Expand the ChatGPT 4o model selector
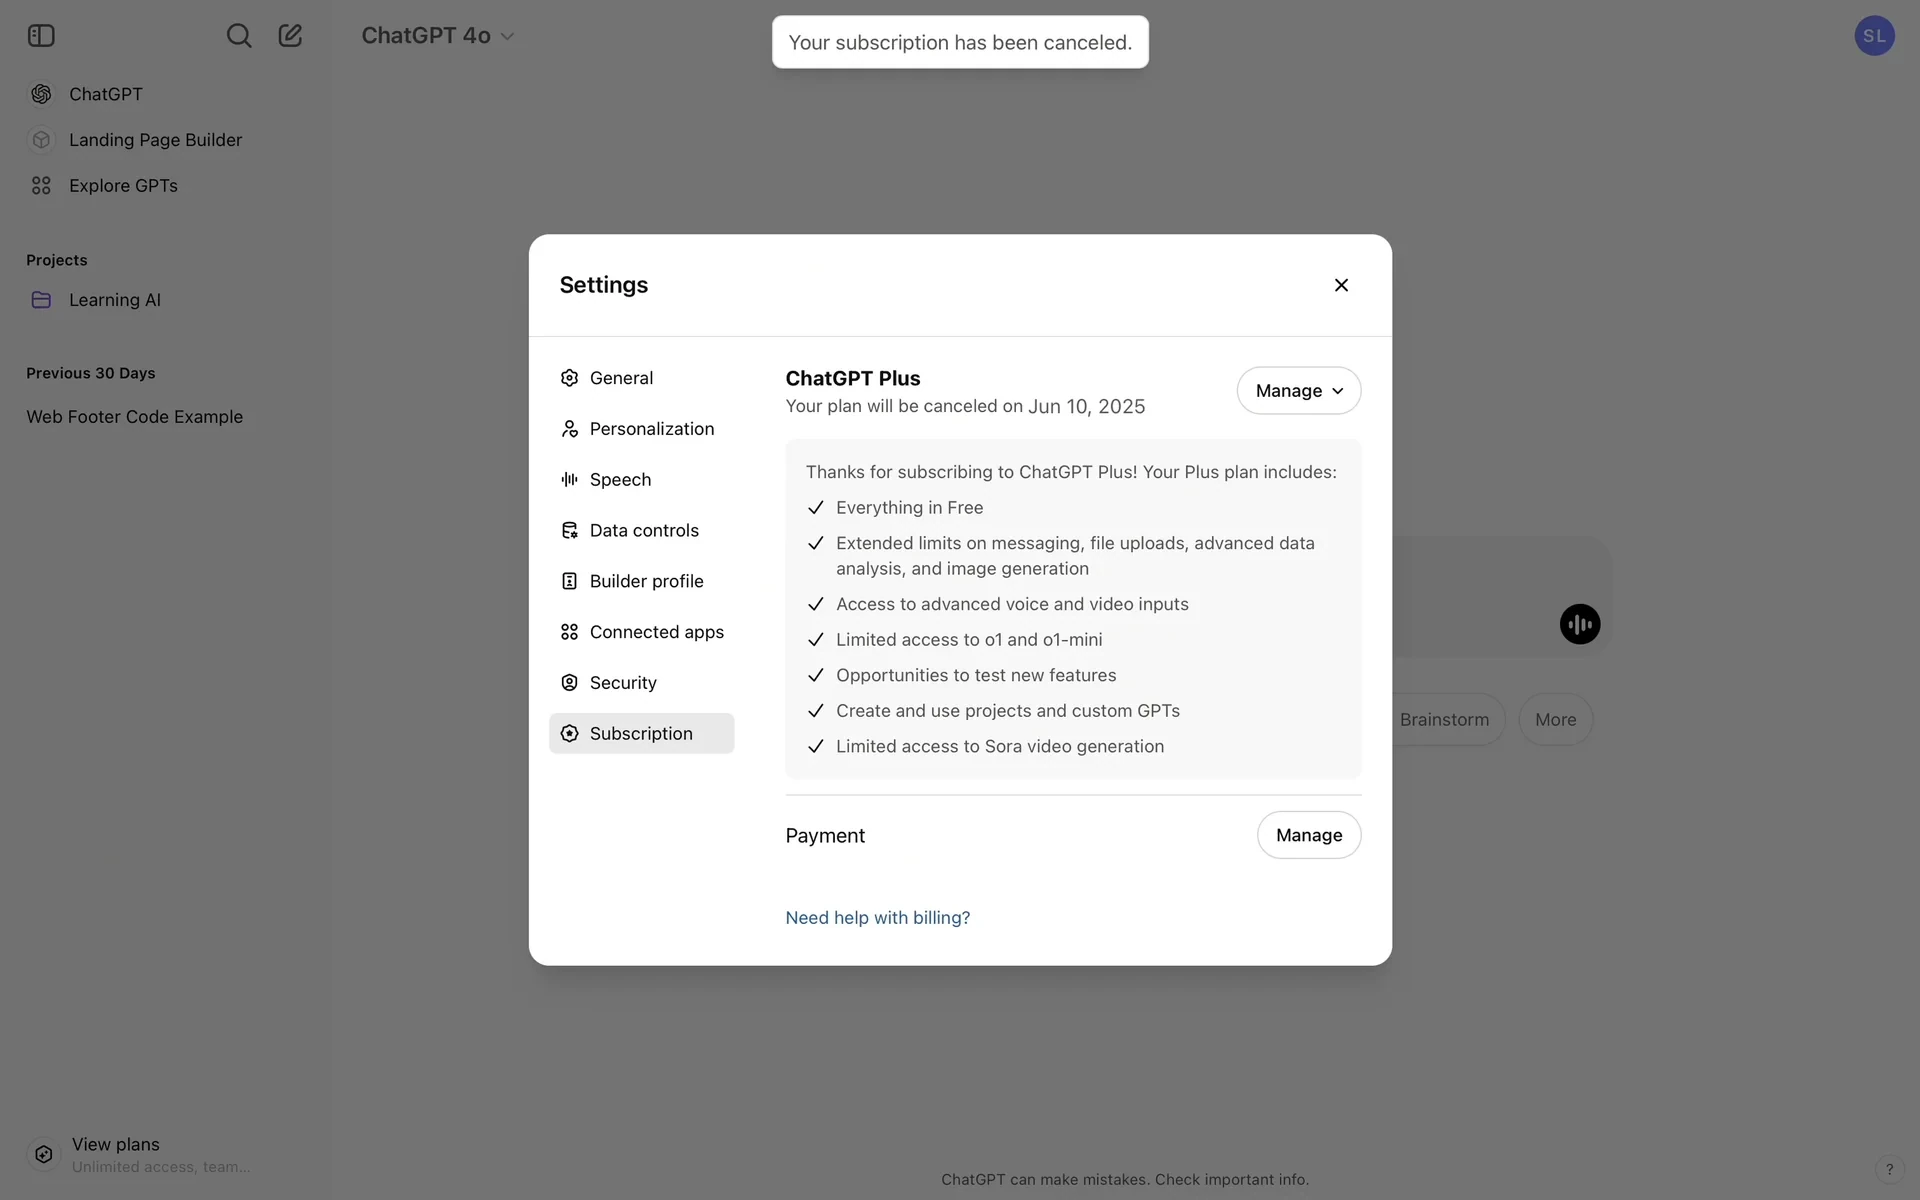1920x1200 pixels. click(438, 36)
